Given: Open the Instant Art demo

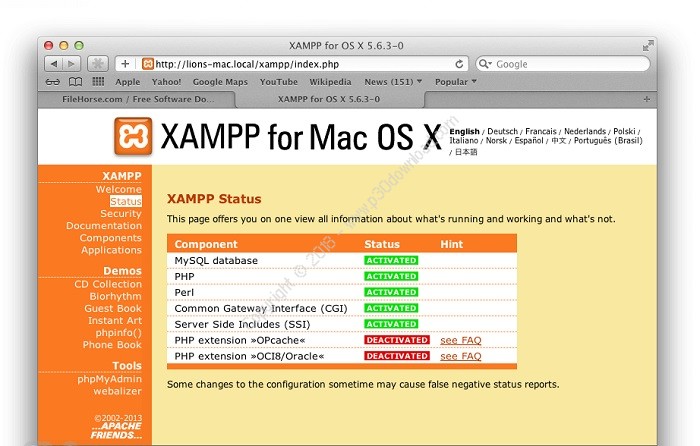Looking at the screenshot, I should [x=115, y=320].
